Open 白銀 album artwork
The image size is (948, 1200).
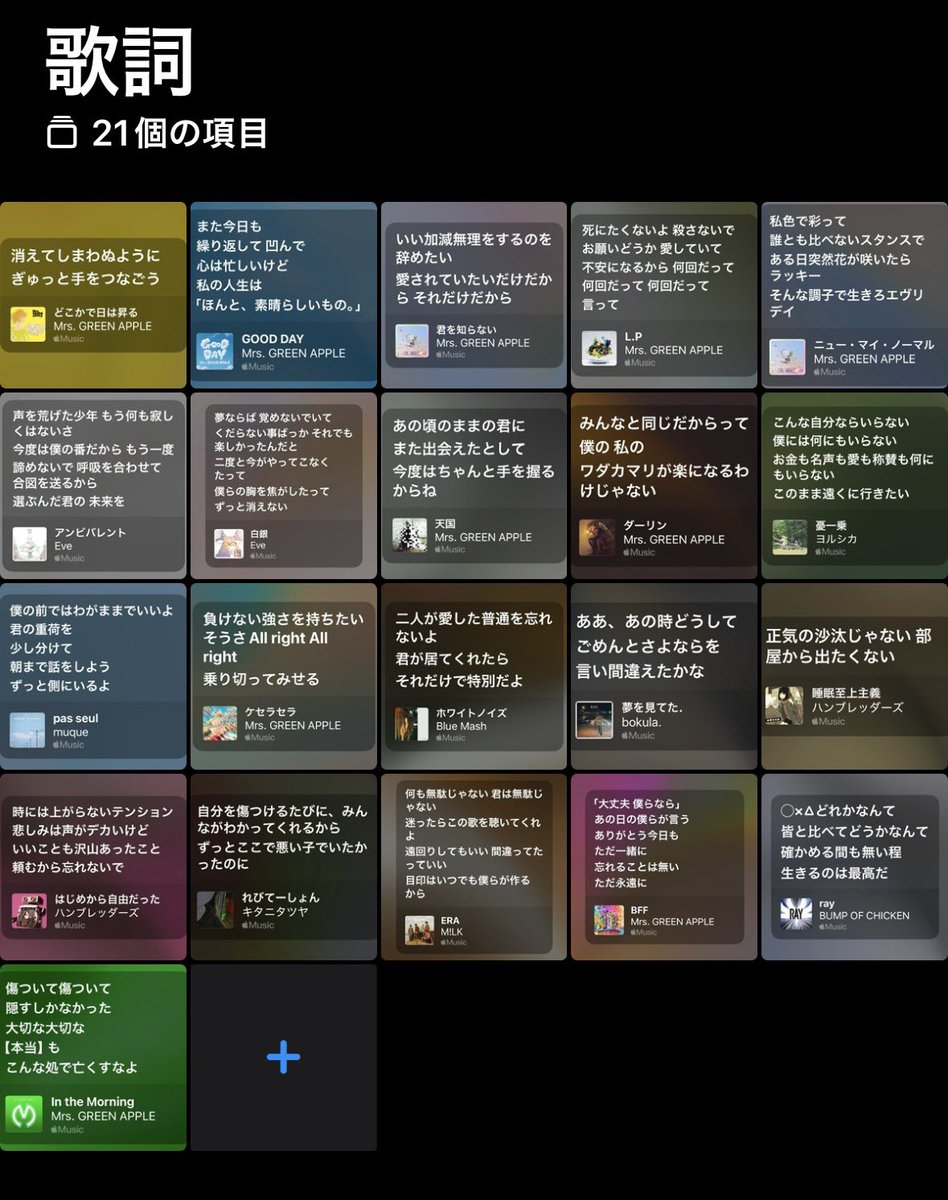(229, 544)
